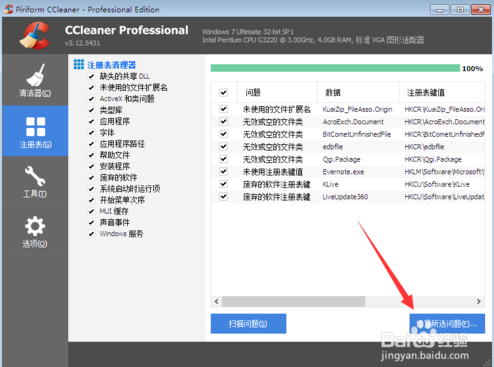Toggle the 声音事件 checkbox
This screenshot has width=494, height=367.
coord(91,223)
